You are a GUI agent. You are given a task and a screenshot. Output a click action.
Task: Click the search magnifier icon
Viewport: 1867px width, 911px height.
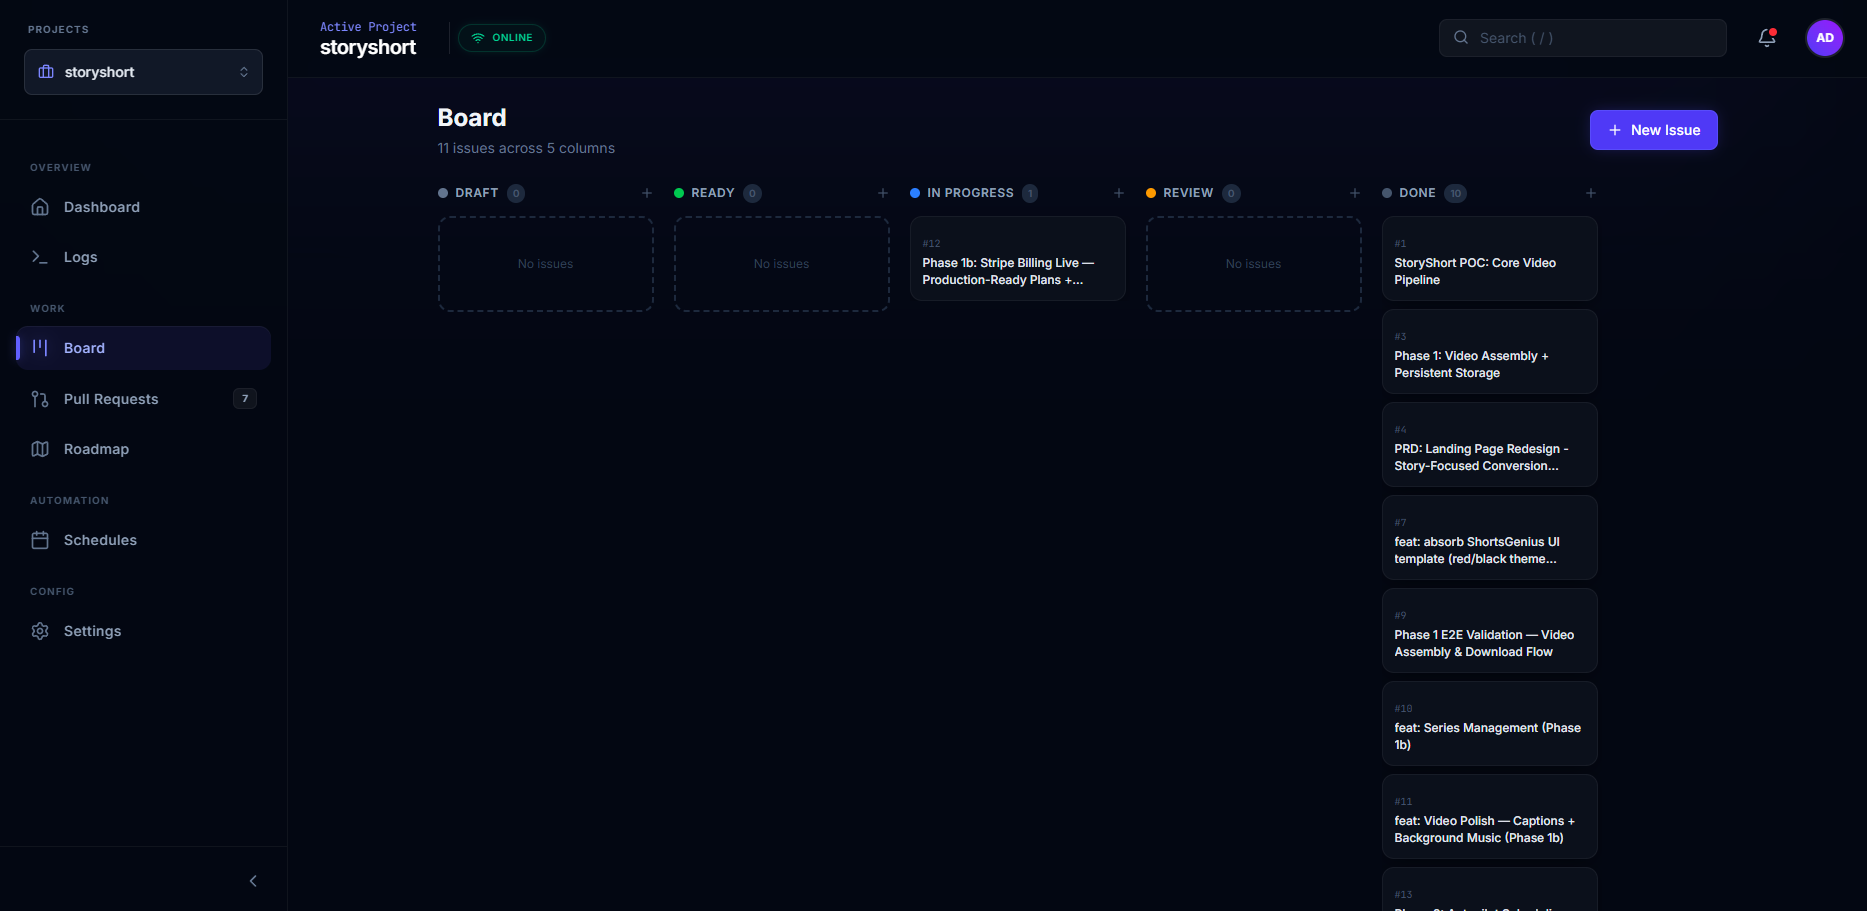tap(1461, 37)
